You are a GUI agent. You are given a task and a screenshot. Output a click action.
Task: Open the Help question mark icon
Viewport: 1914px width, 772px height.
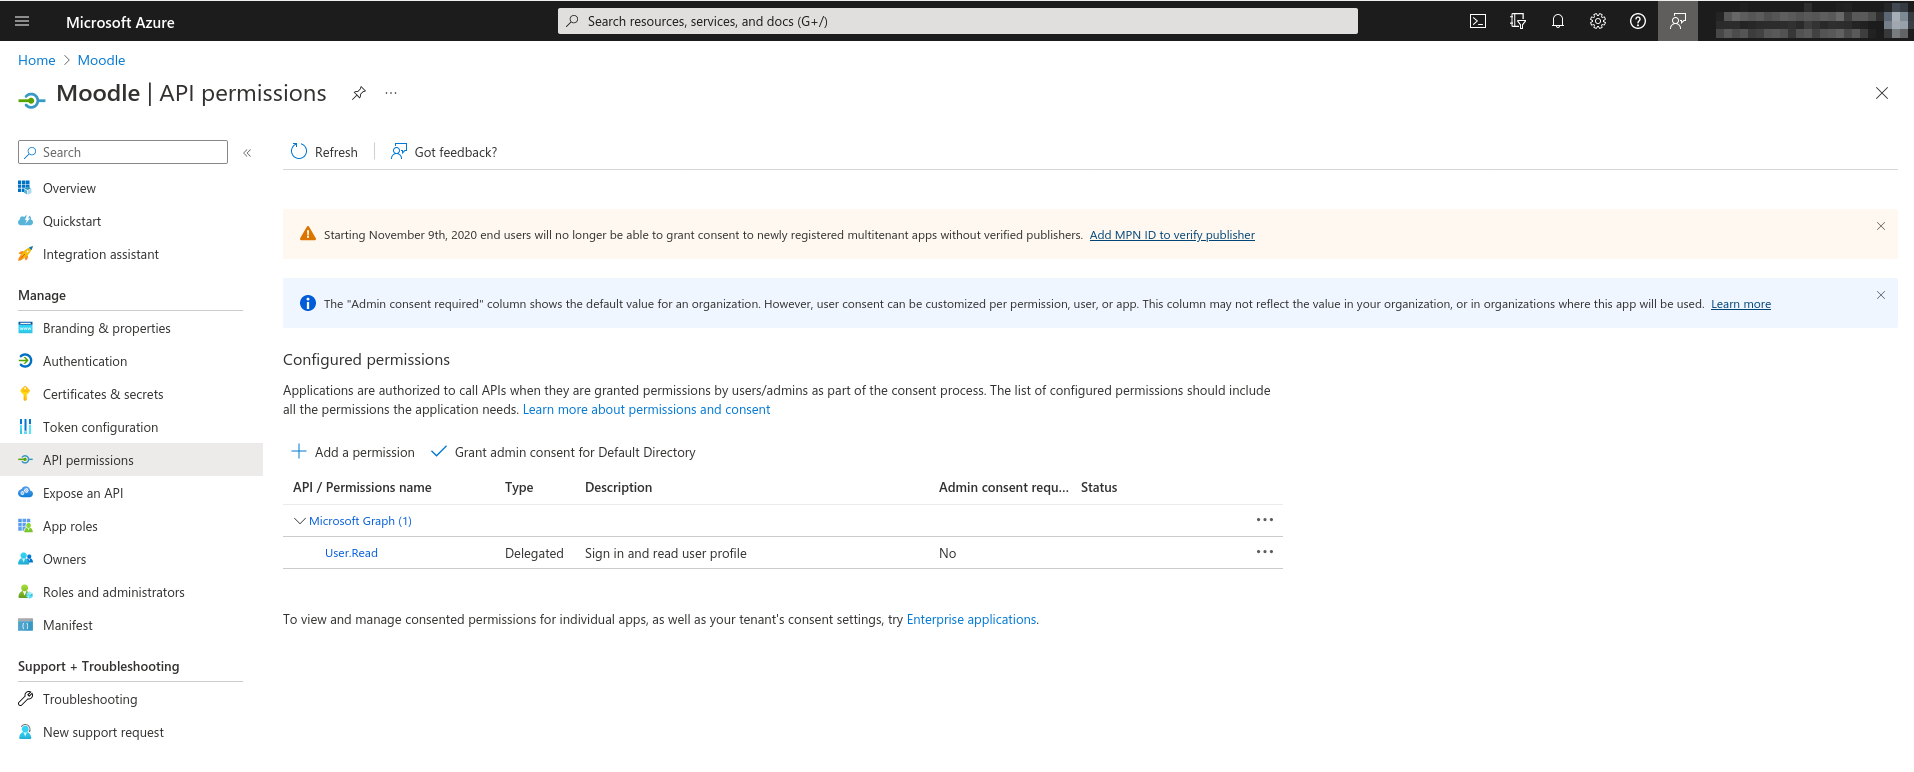(1638, 21)
